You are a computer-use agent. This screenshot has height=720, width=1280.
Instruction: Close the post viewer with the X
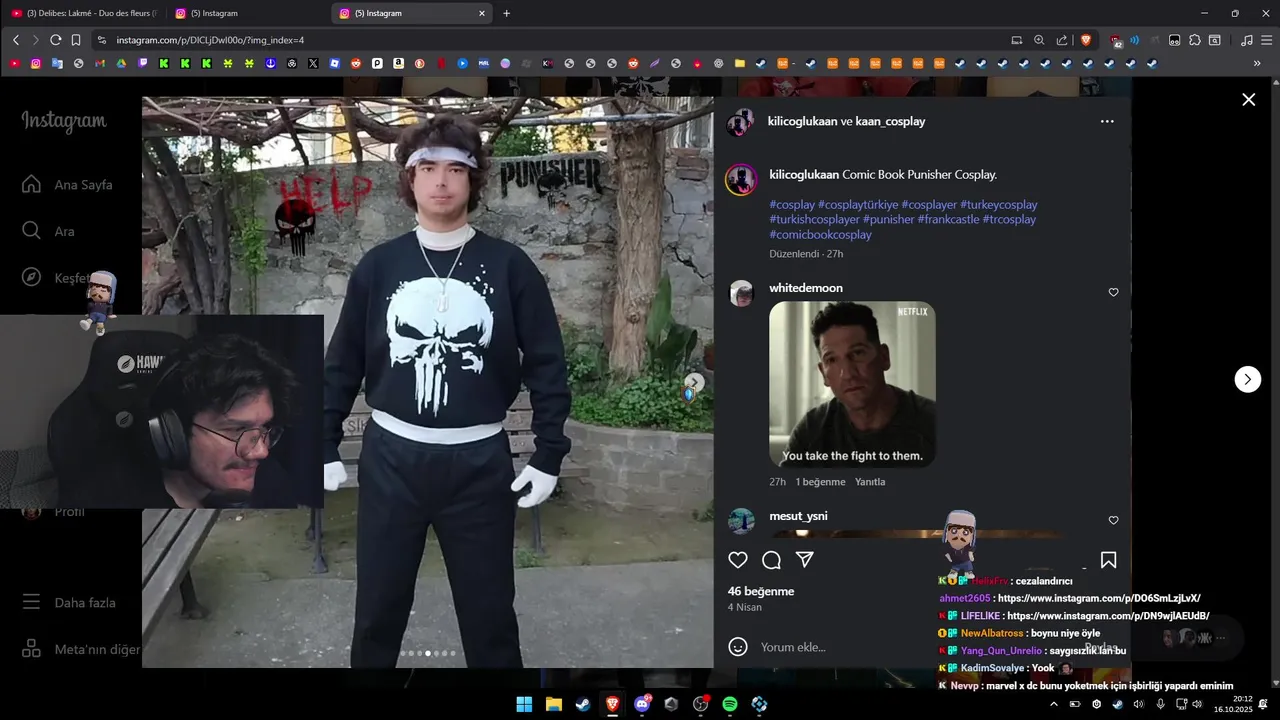[1248, 99]
